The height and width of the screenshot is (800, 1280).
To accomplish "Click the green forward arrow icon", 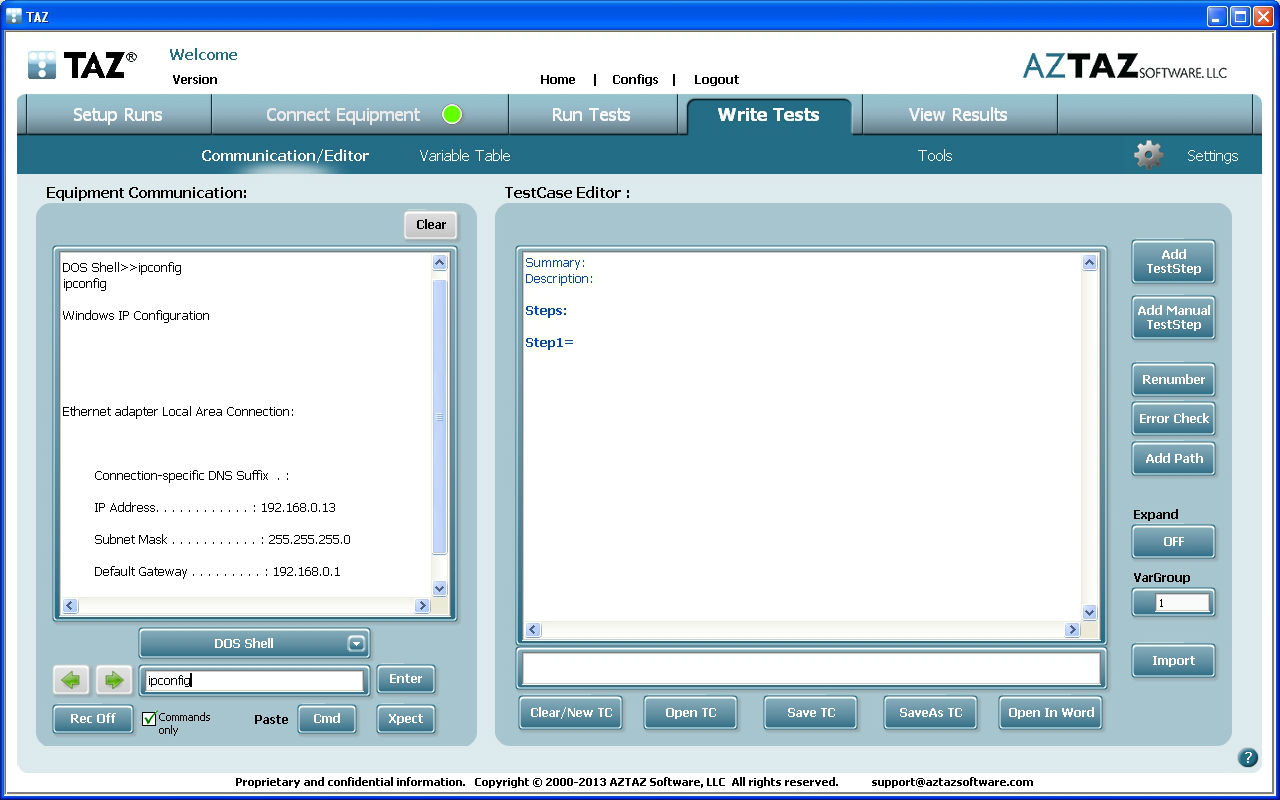I will pyautogui.click(x=114, y=680).
